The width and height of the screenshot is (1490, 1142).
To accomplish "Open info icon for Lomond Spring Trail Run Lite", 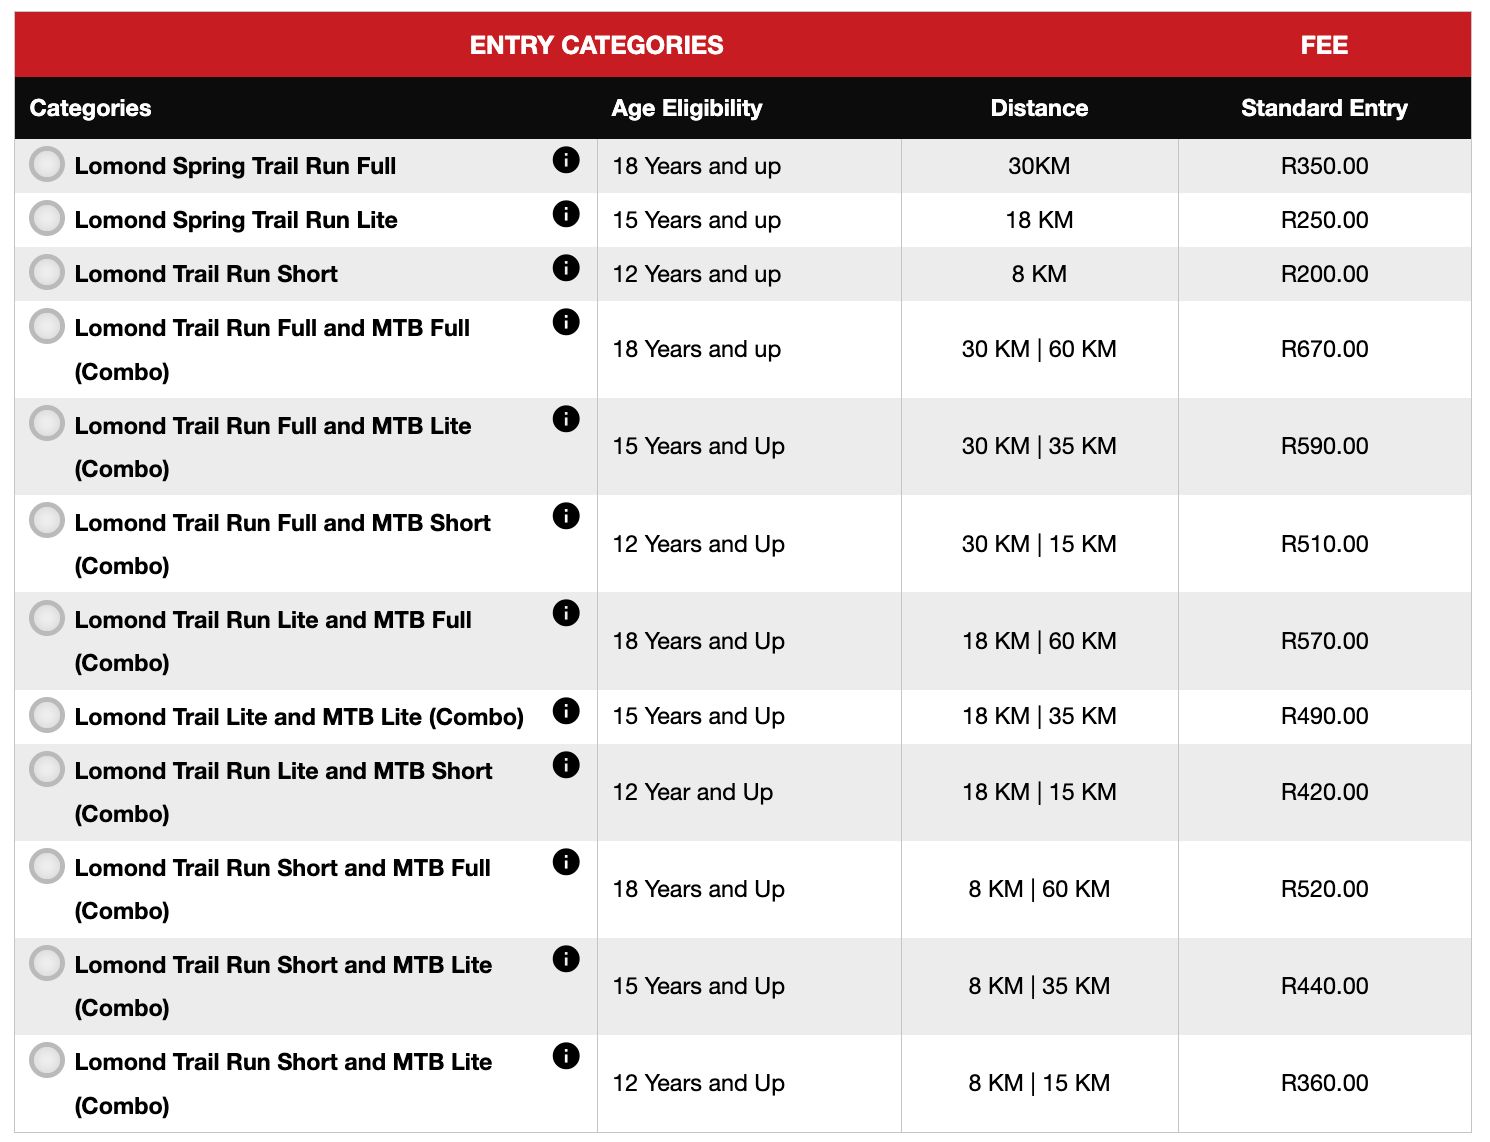I will click(x=566, y=214).
